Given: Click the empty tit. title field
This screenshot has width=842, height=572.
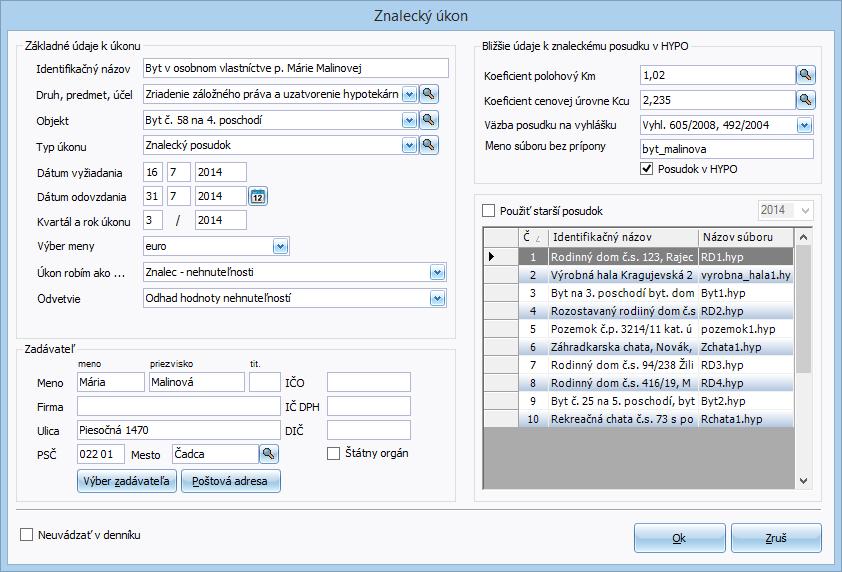Looking at the screenshot, I should (265, 382).
